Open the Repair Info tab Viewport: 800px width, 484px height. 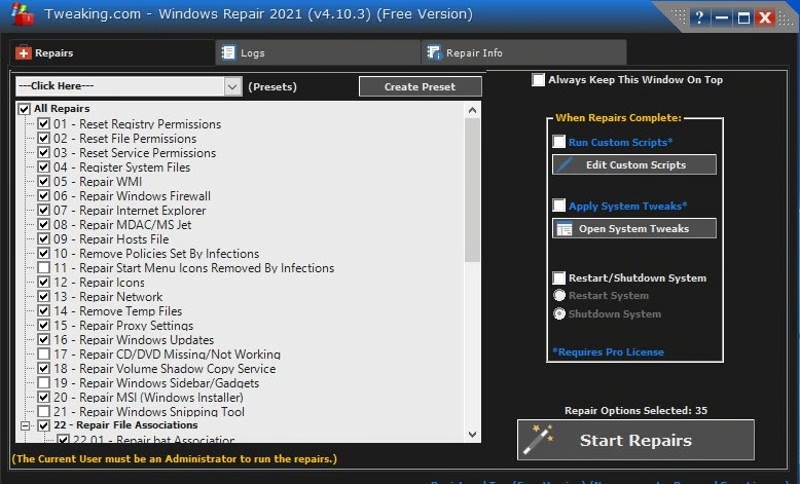click(524, 53)
